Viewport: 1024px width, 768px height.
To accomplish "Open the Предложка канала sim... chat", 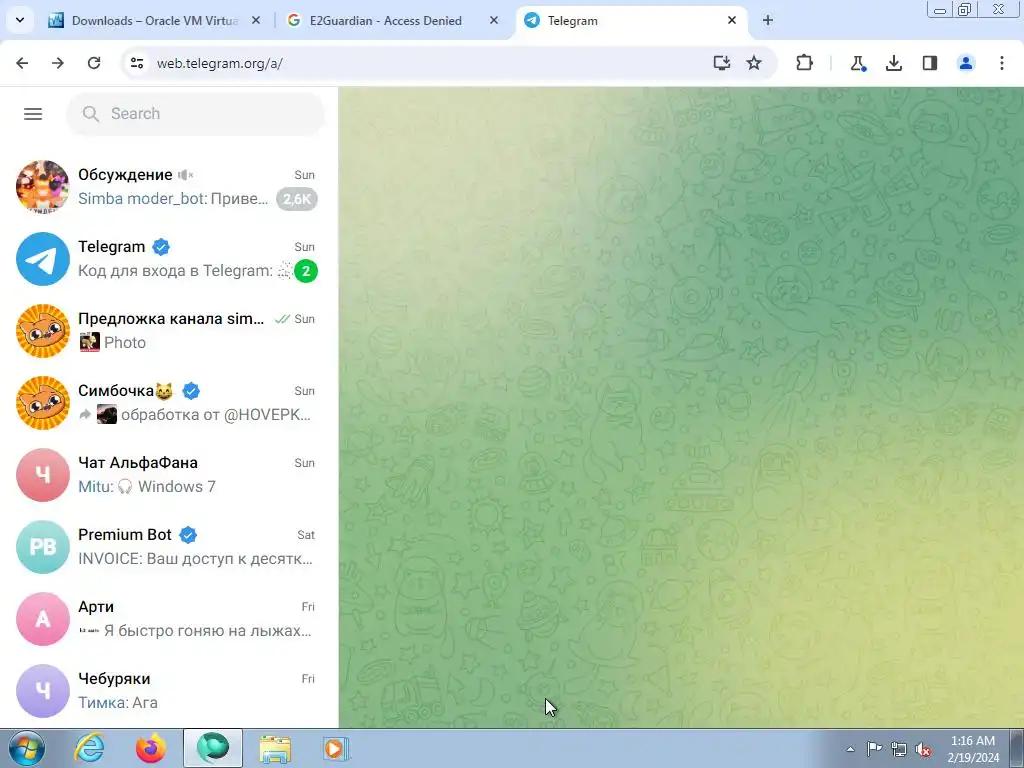I will [168, 331].
